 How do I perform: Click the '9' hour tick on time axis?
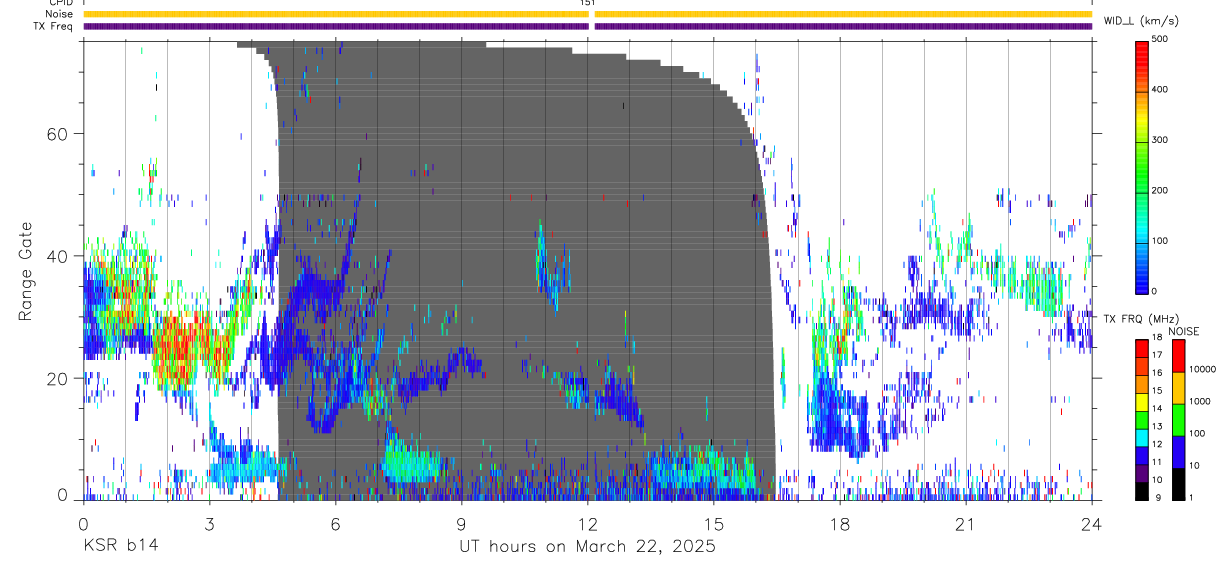point(462,524)
